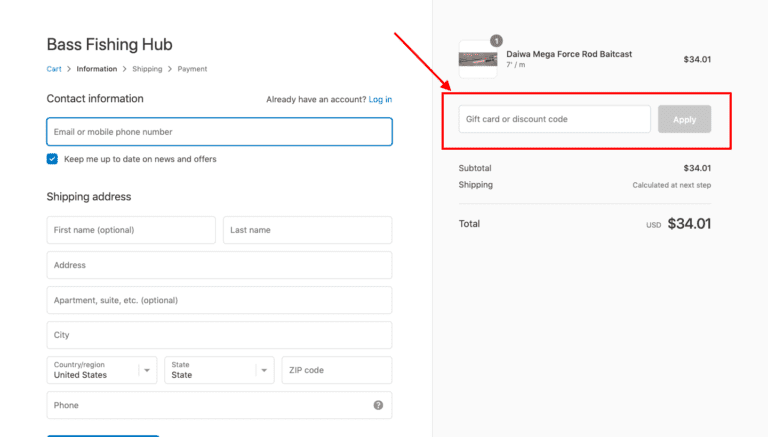Click the phone field help question-mark icon
Image resolution: width=768 pixels, height=437 pixels.
(378, 405)
